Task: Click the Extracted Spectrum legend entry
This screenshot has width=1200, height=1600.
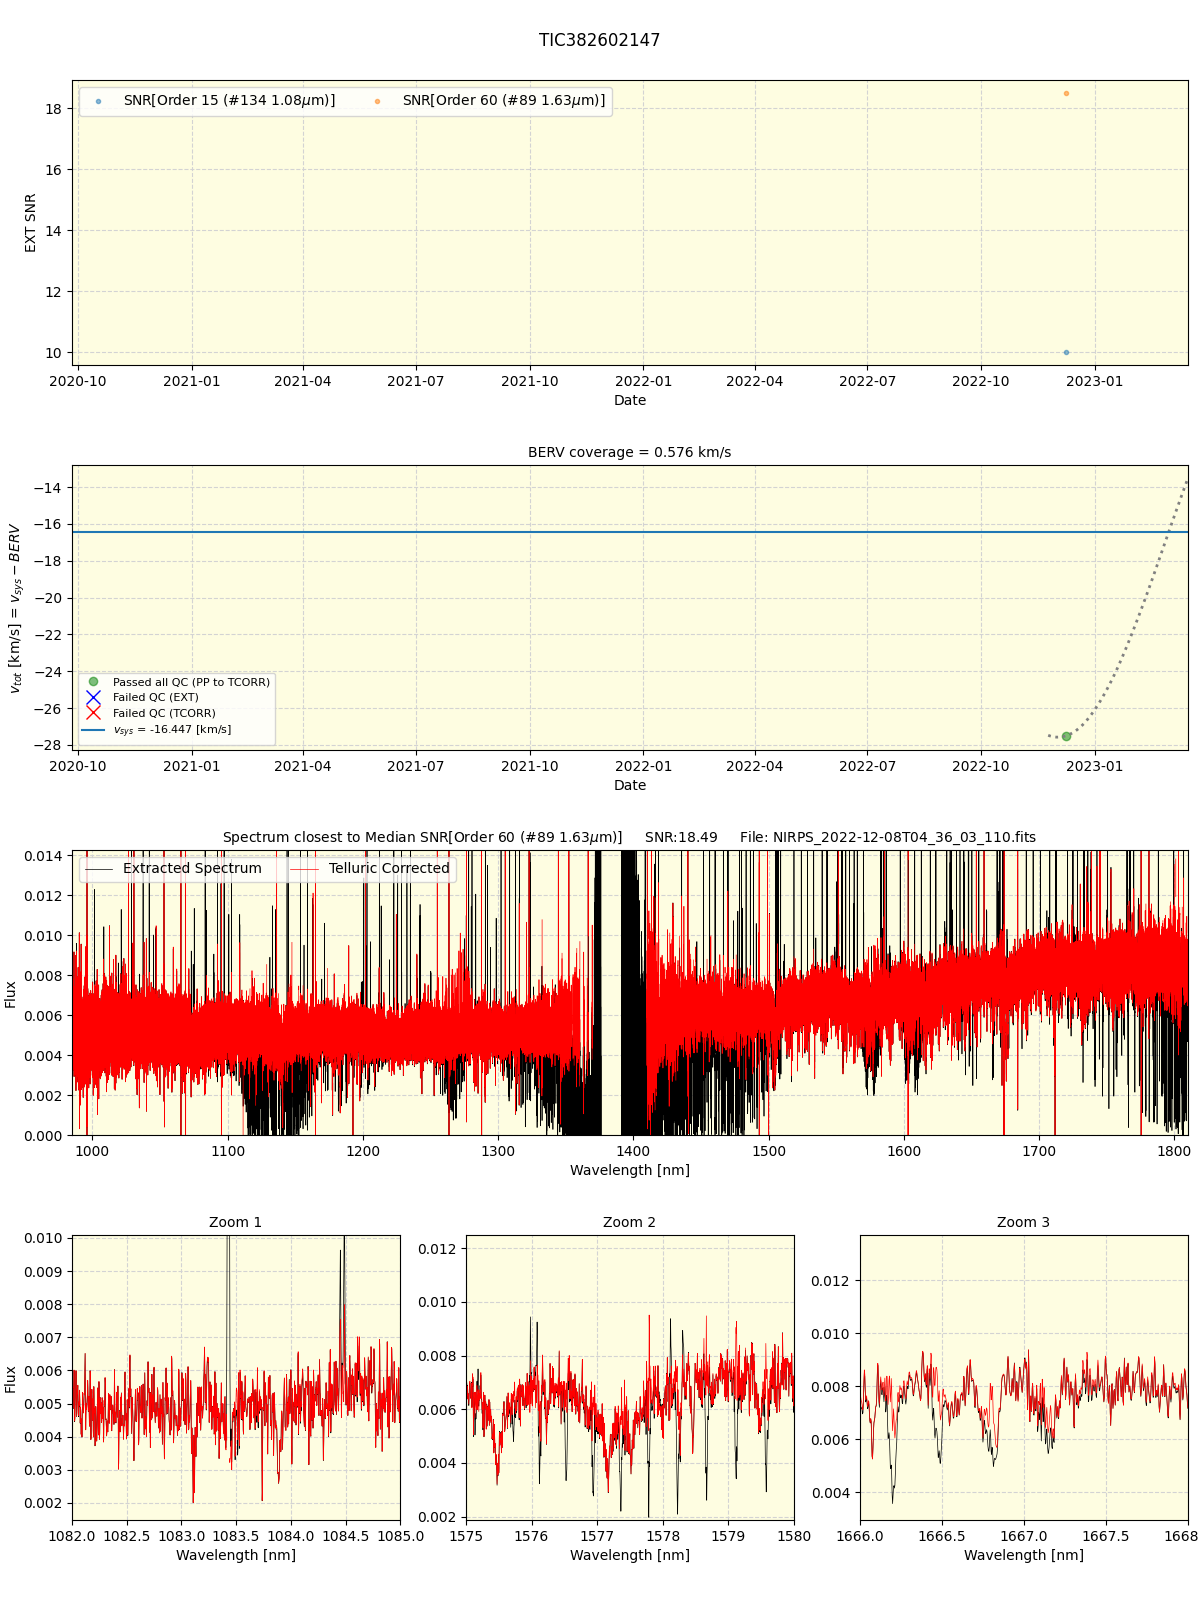Action: pyautogui.click(x=175, y=869)
